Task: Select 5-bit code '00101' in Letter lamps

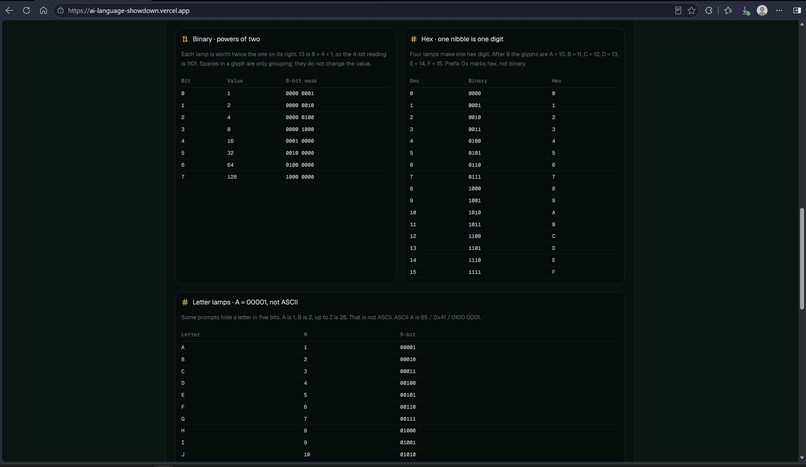Action: tap(408, 395)
